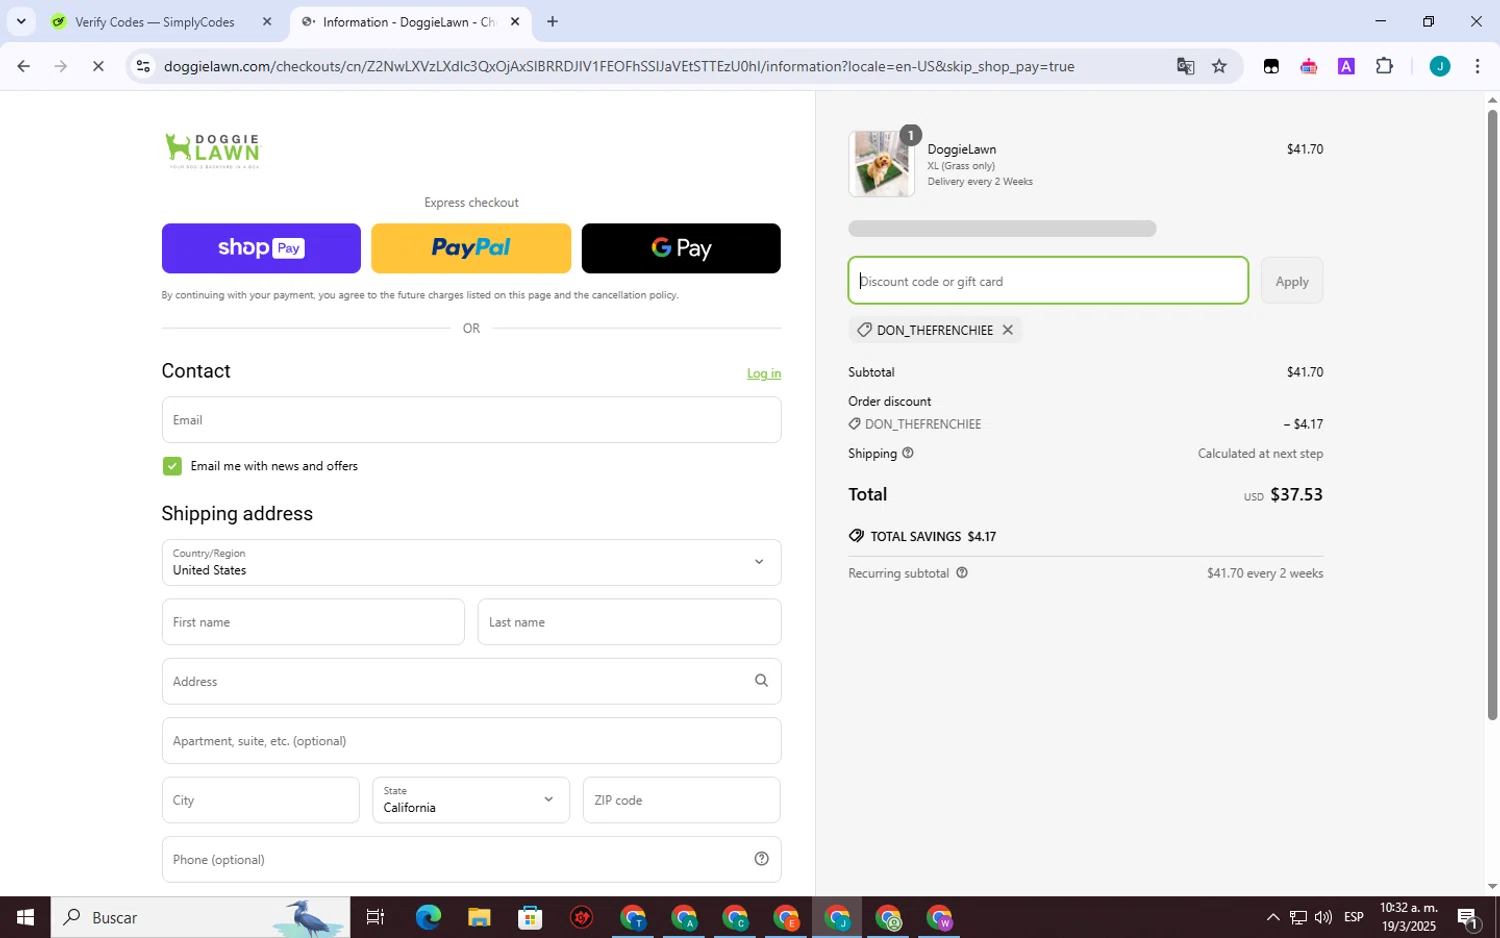This screenshot has height=938, width=1500.
Task: Click the DoggieLawn logo
Action: (212, 150)
